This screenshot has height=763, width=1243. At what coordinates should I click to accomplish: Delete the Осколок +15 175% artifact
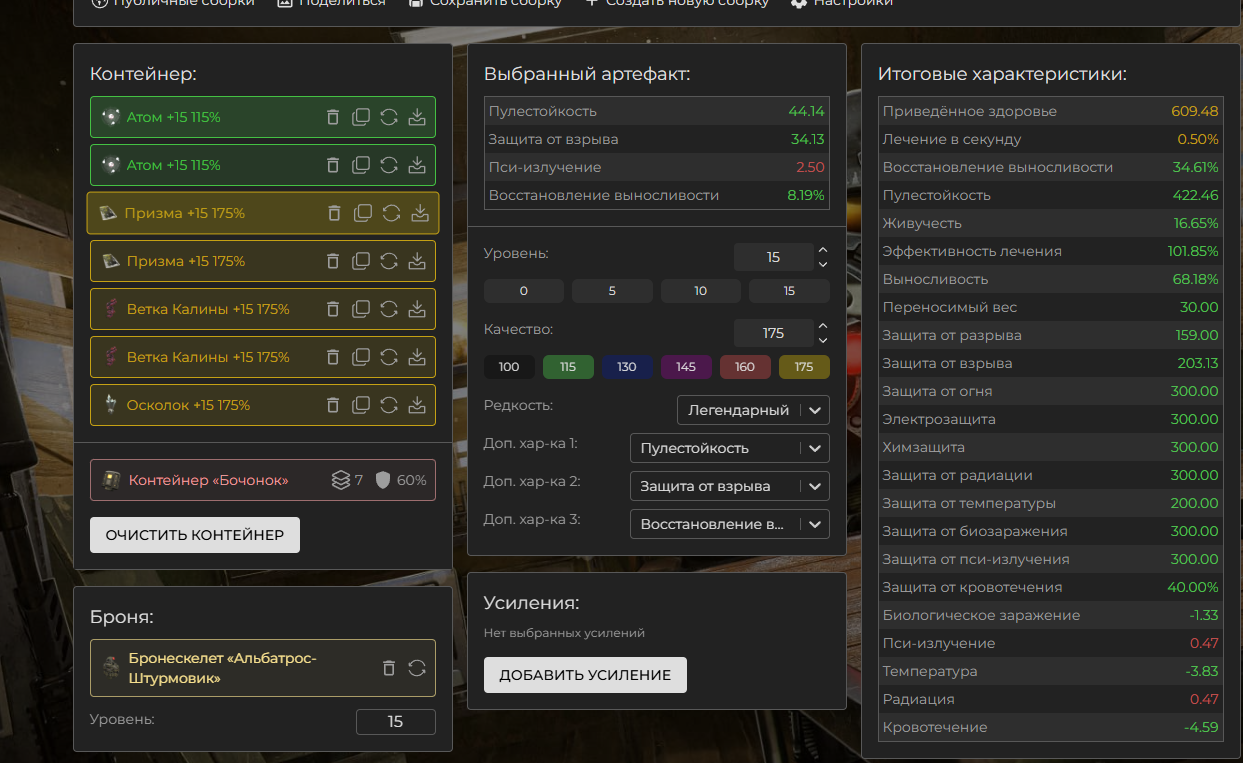(x=333, y=405)
